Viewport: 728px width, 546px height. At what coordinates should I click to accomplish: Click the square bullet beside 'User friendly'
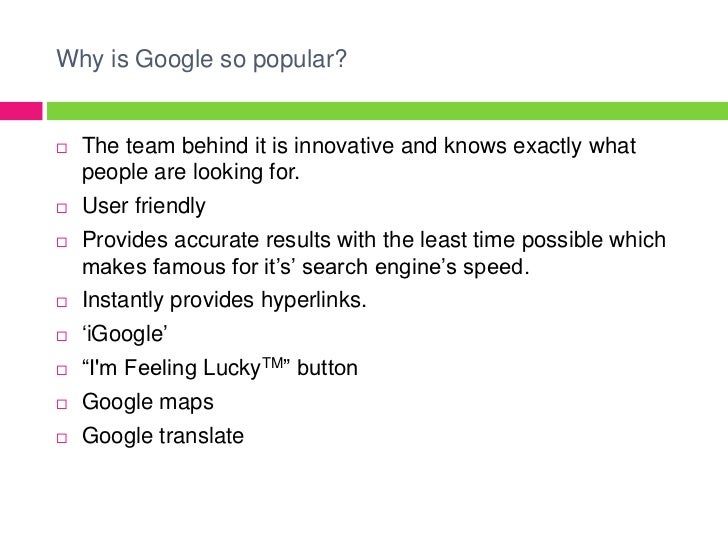(62, 208)
